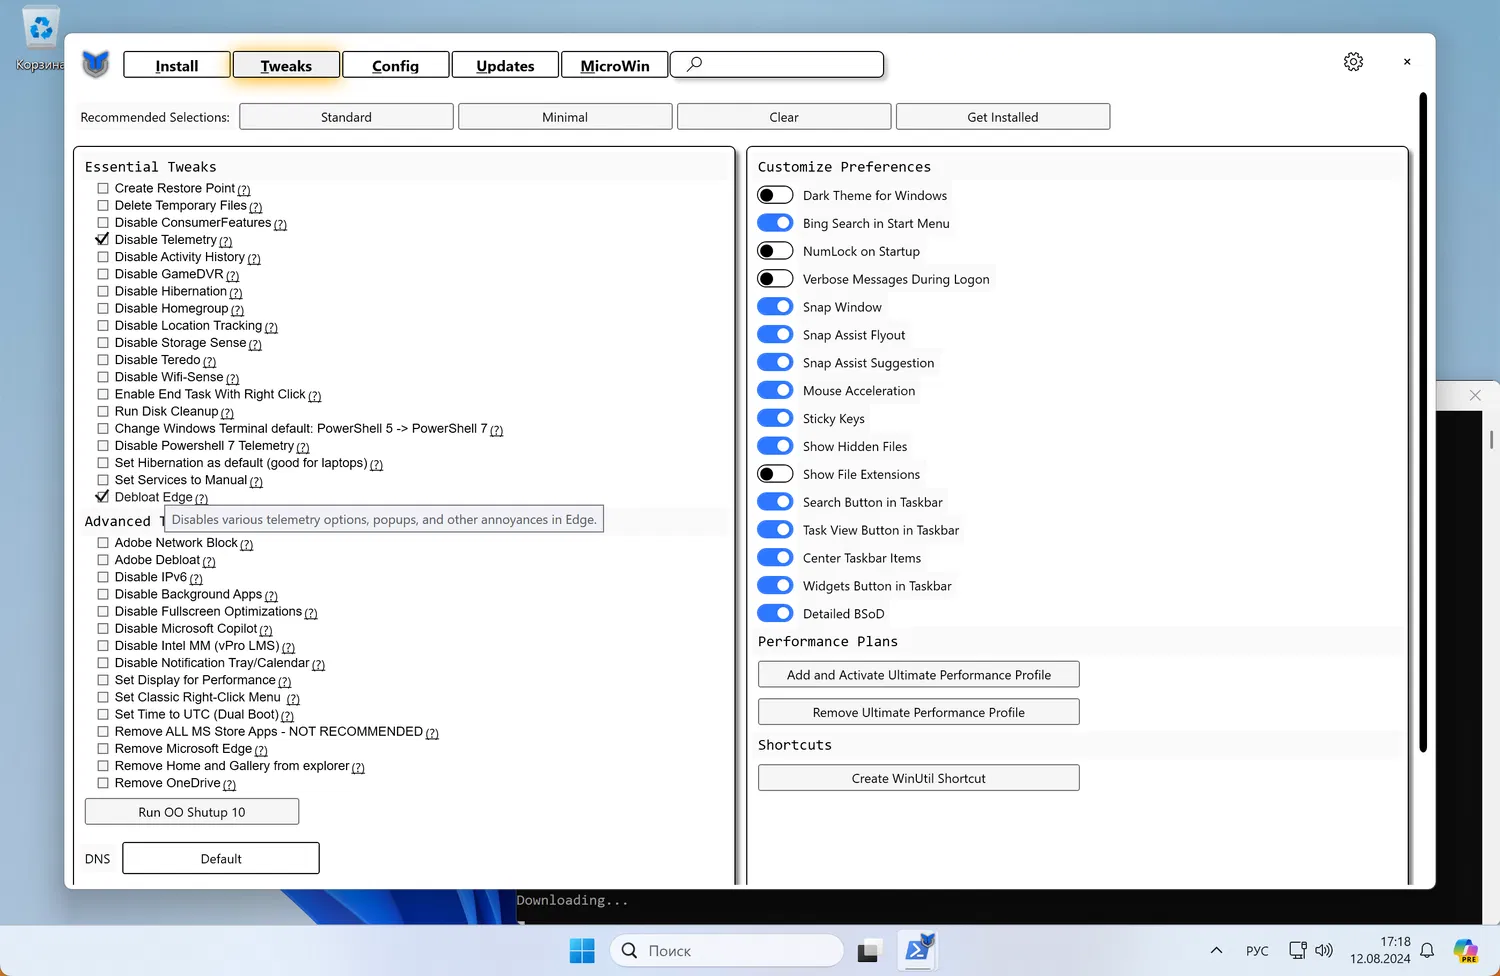Show help for Disable IPv6

pos(196,579)
